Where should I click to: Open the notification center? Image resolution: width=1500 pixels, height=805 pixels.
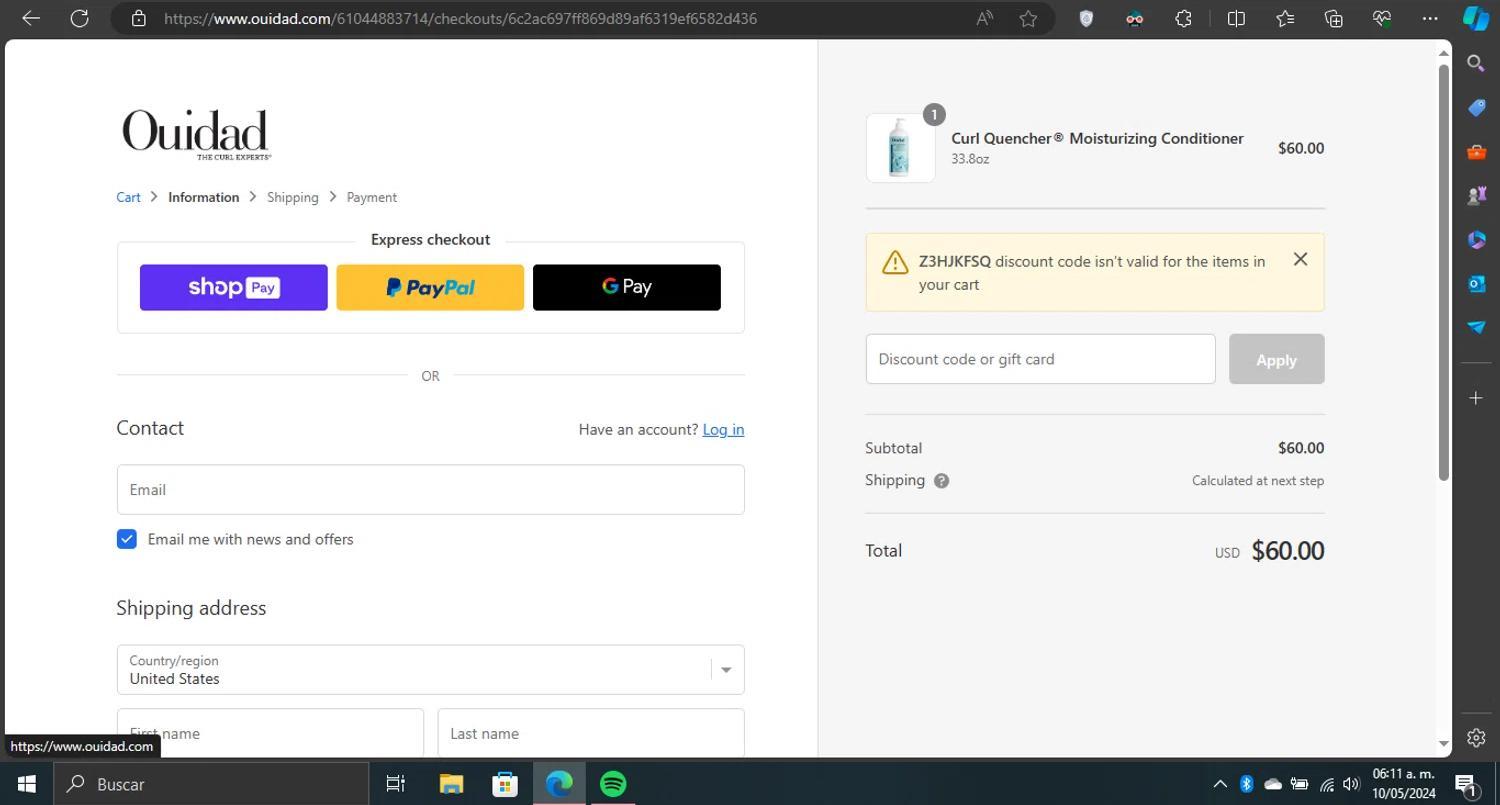[1465, 784]
